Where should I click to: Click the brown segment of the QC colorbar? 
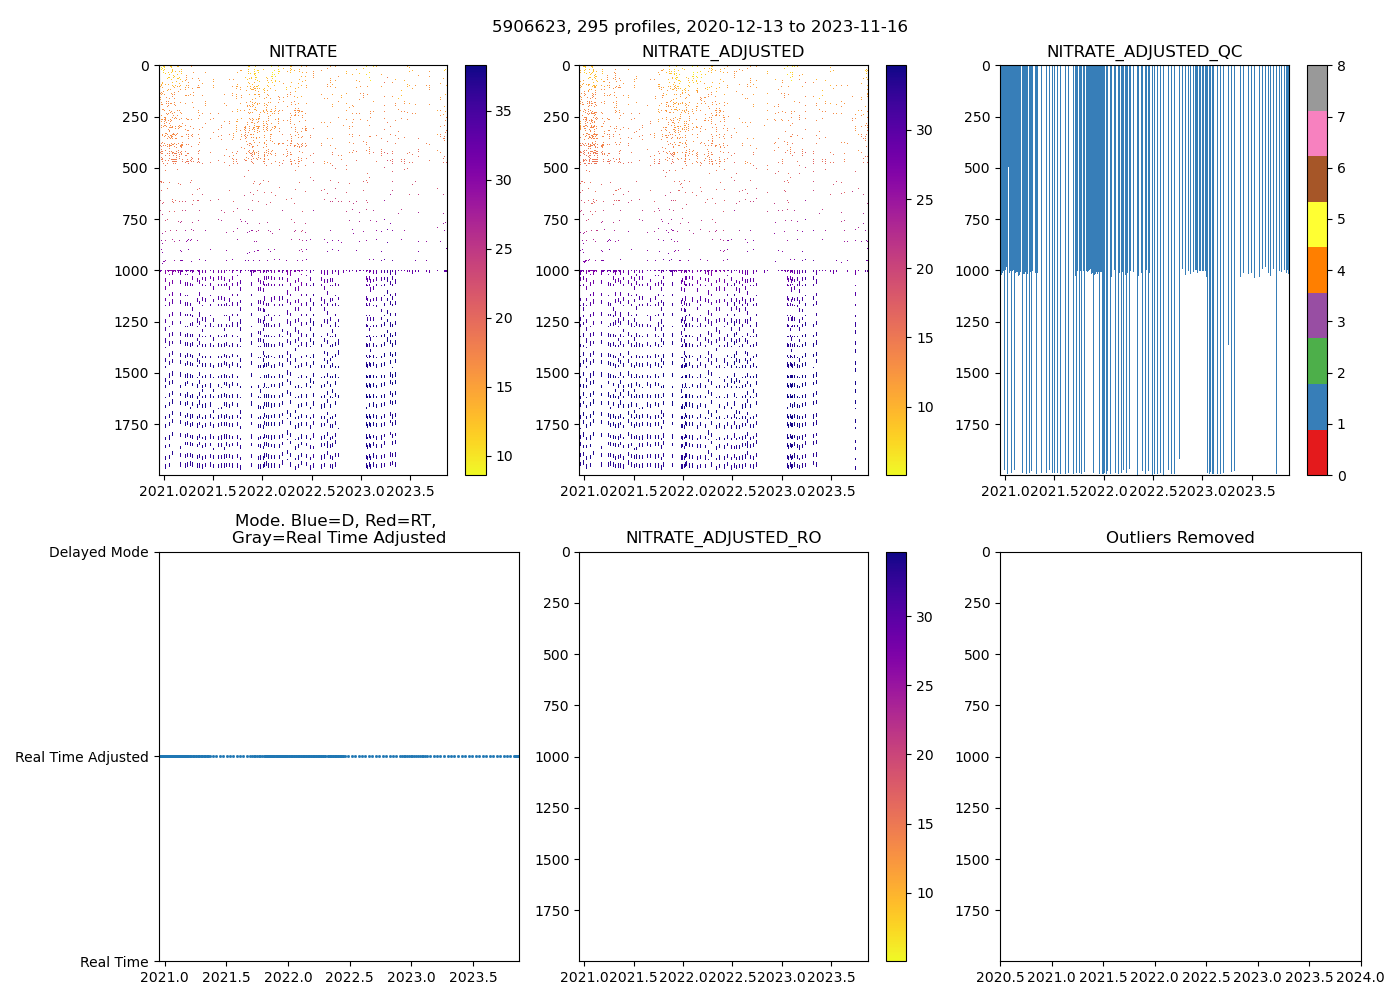tap(1317, 179)
